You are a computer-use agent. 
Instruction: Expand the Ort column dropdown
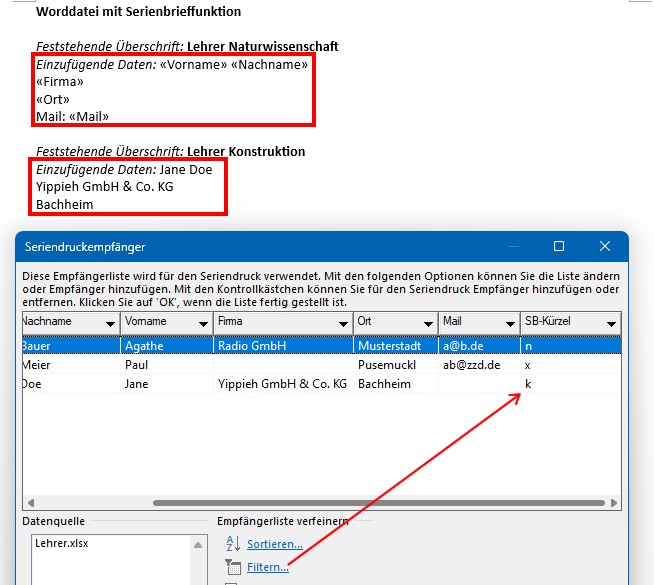tap(427, 323)
